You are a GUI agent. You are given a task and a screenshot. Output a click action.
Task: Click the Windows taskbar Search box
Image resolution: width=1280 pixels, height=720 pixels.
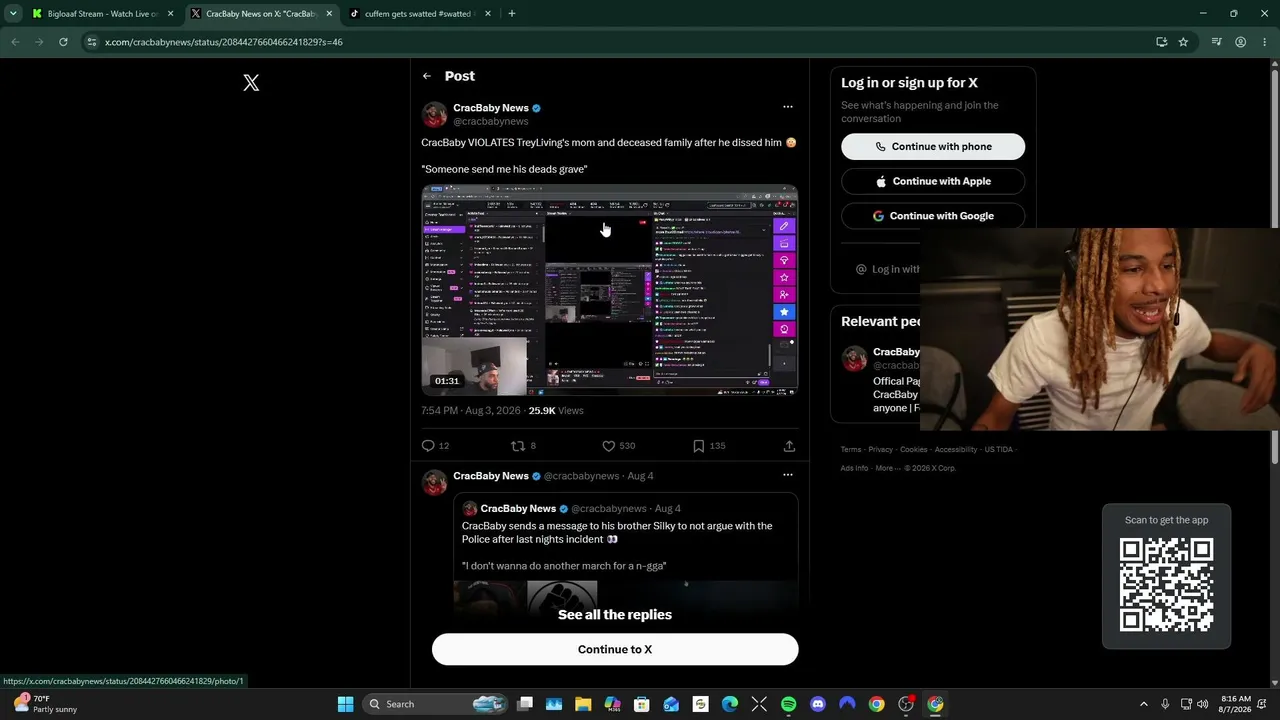pos(433,704)
